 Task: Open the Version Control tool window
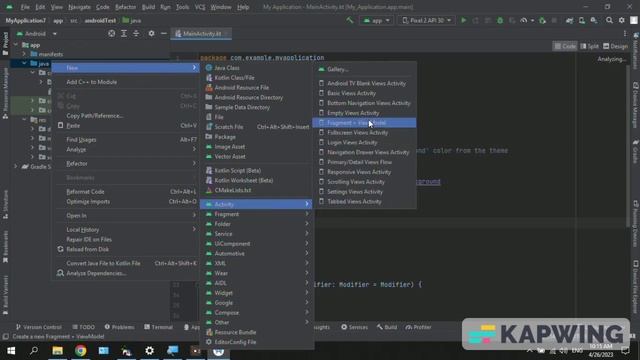tap(39, 327)
